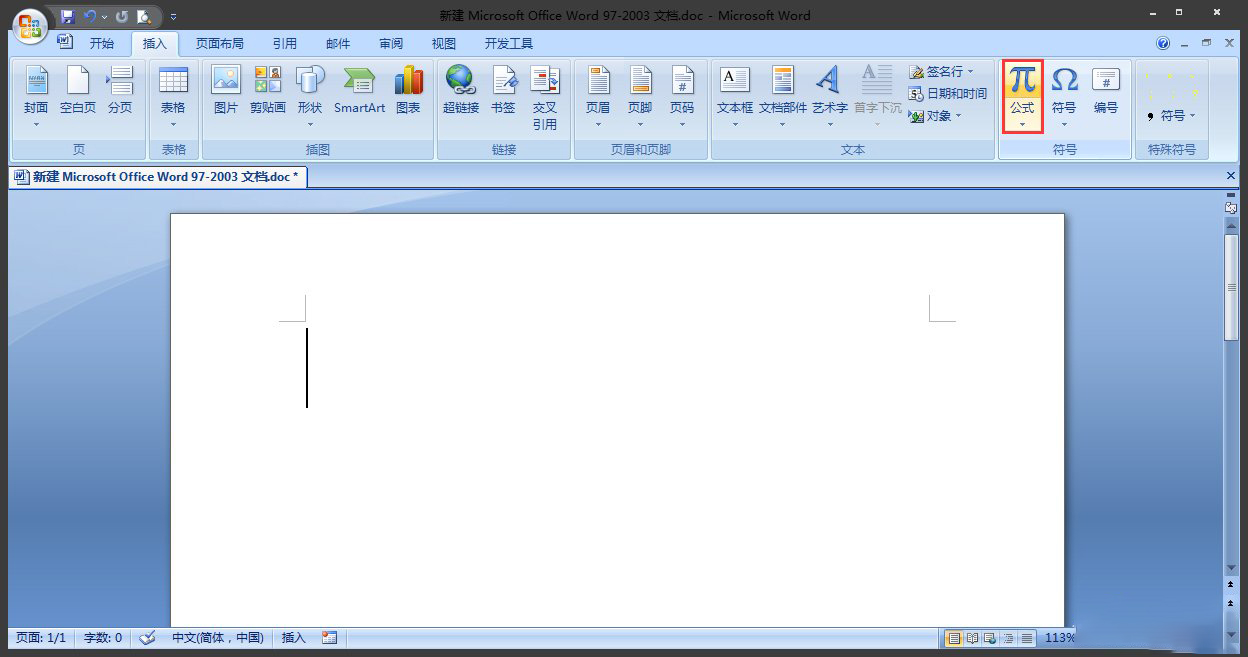Click the 签名行 signature line button
The width and height of the screenshot is (1248, 657).
pyautogui.click(x=942, y=72)
